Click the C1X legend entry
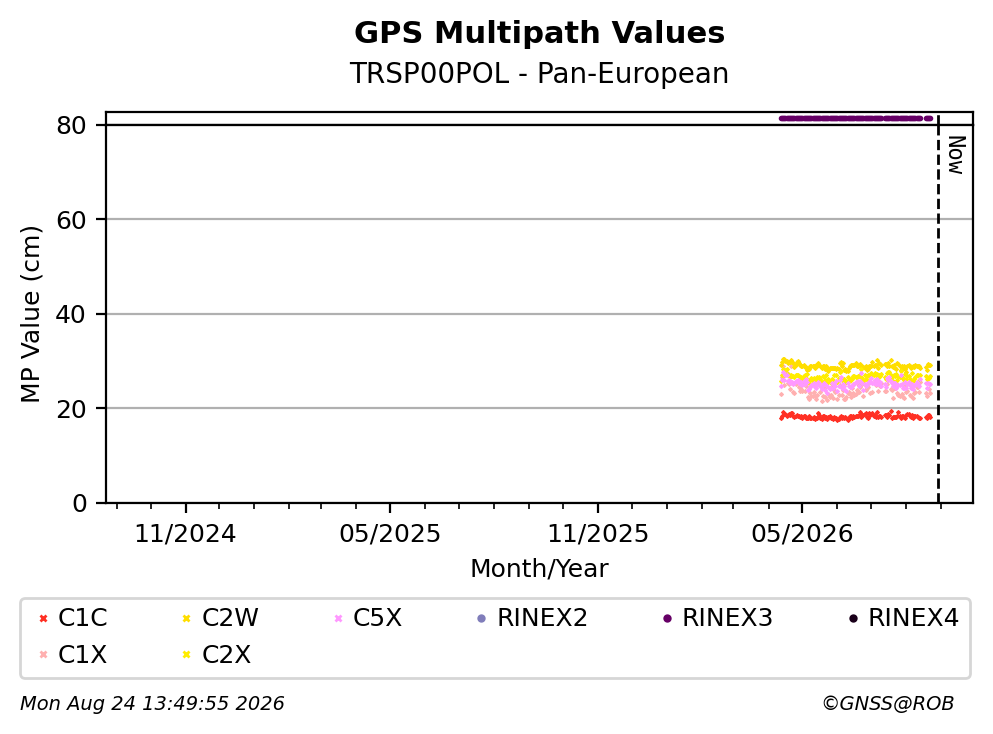The image size is (993, 734). [73, 655]
